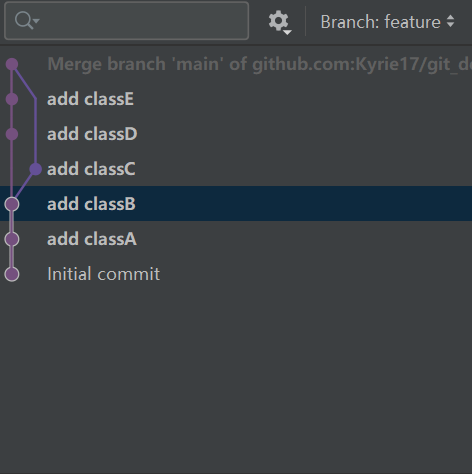
Task: Open the Branch: feature dropdown
Action: click(387, 22)
